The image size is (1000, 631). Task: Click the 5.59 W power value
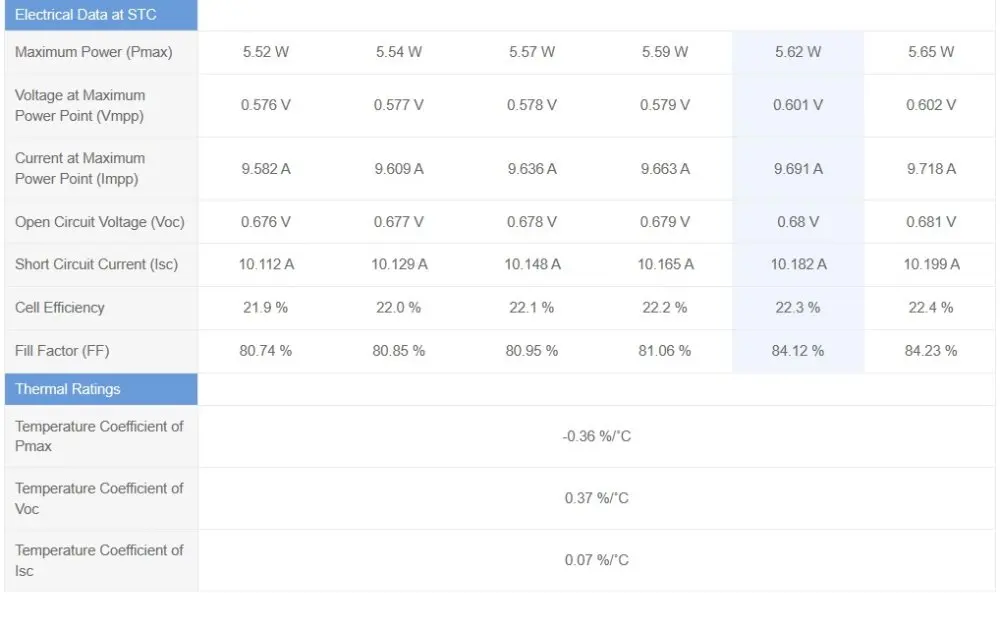665,52
